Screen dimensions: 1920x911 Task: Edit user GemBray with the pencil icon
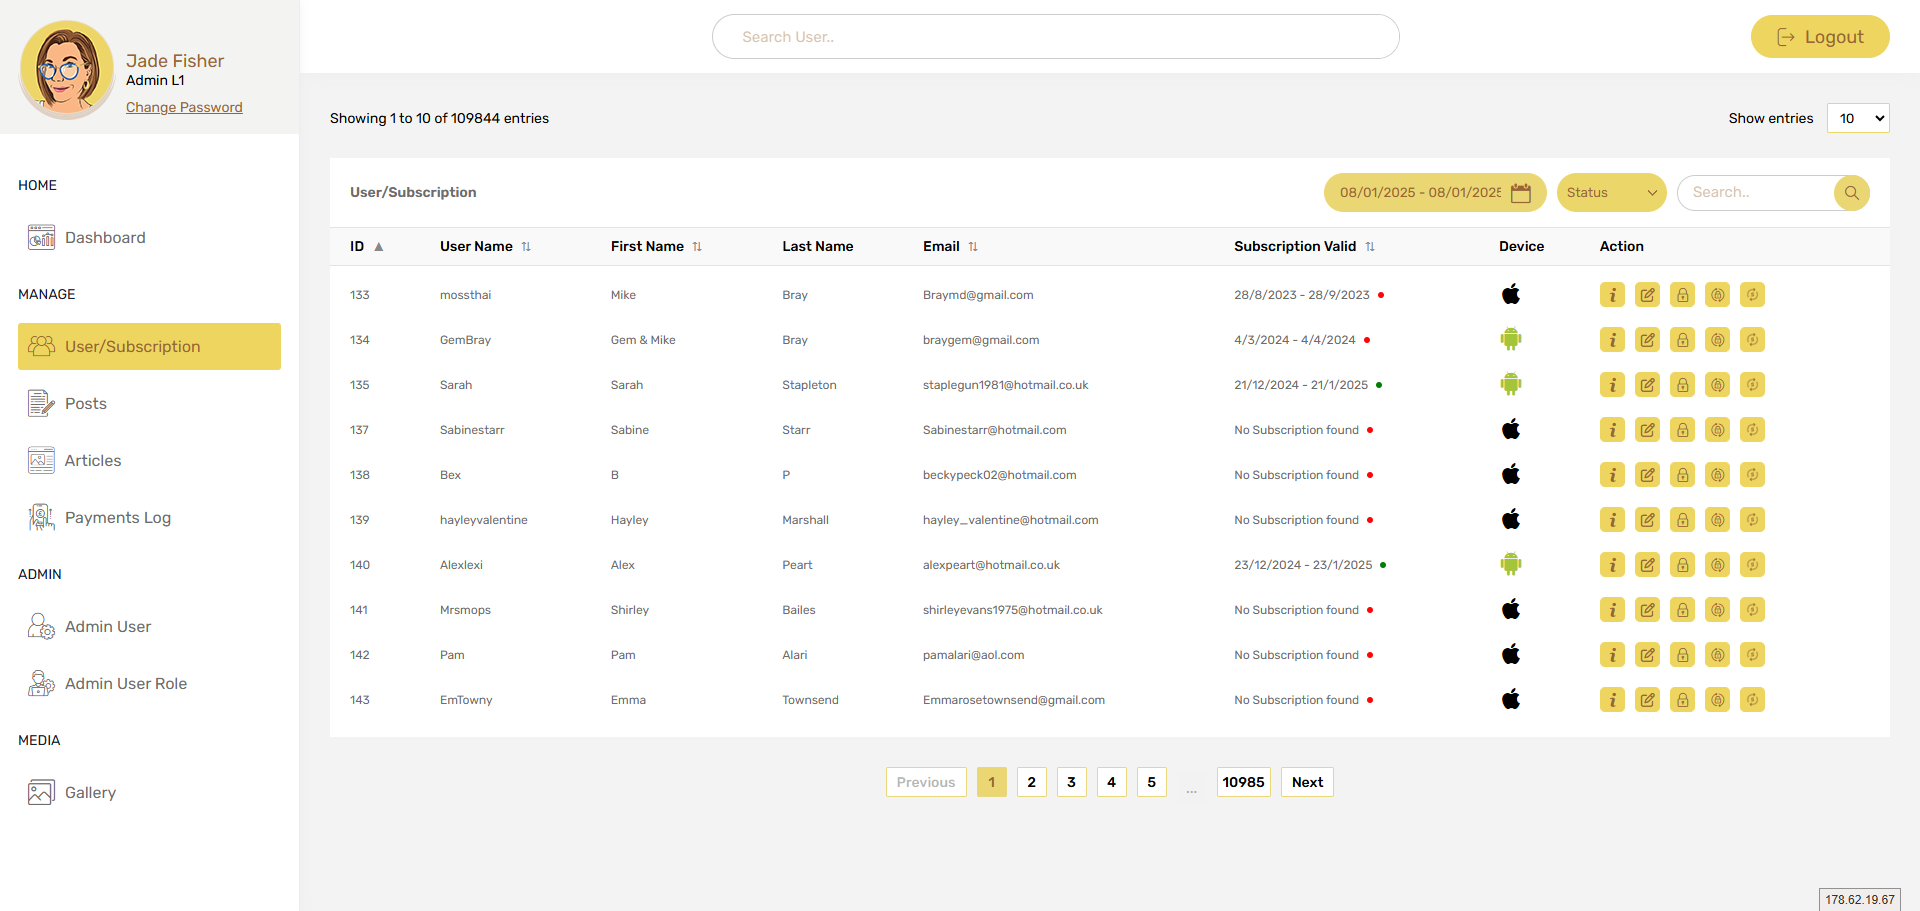(1647, 340)
